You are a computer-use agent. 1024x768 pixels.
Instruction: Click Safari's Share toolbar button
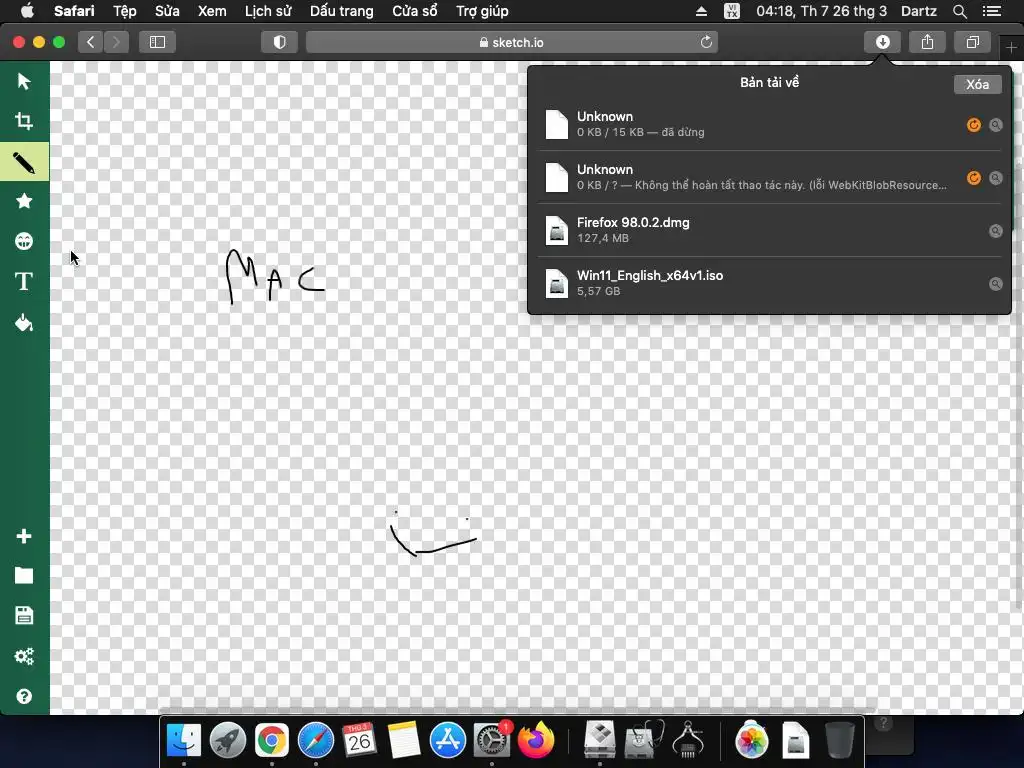tap(927, 42)
